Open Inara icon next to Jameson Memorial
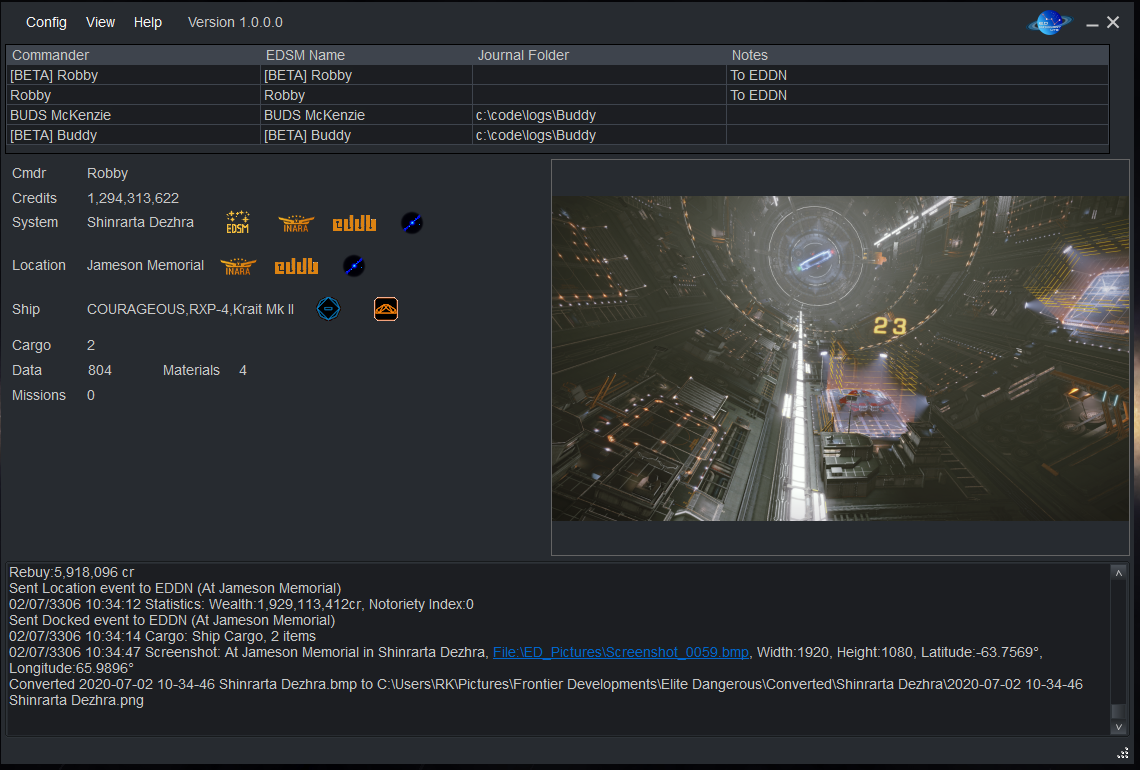 pyautogui.click(x=238, y=266)
